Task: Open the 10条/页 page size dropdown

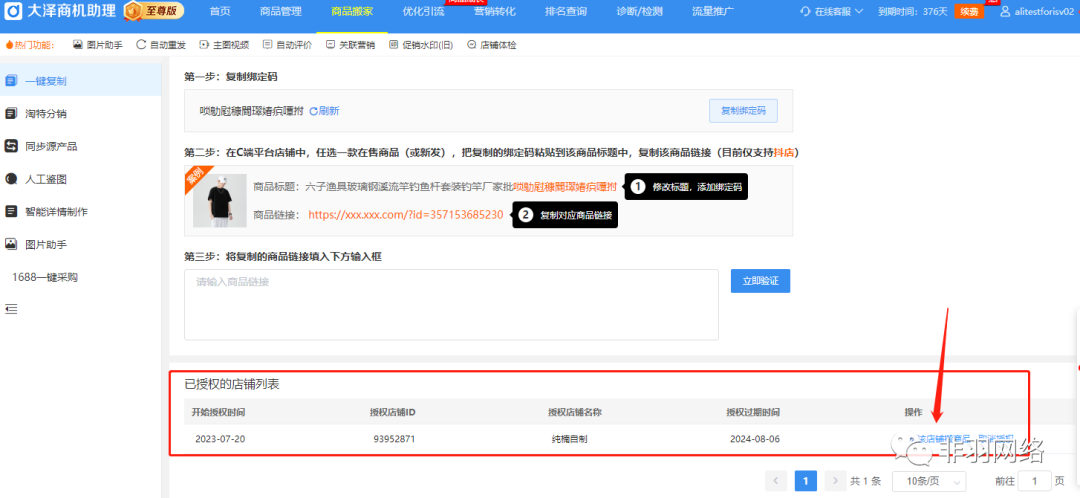Action: click(x=929, y=481)
